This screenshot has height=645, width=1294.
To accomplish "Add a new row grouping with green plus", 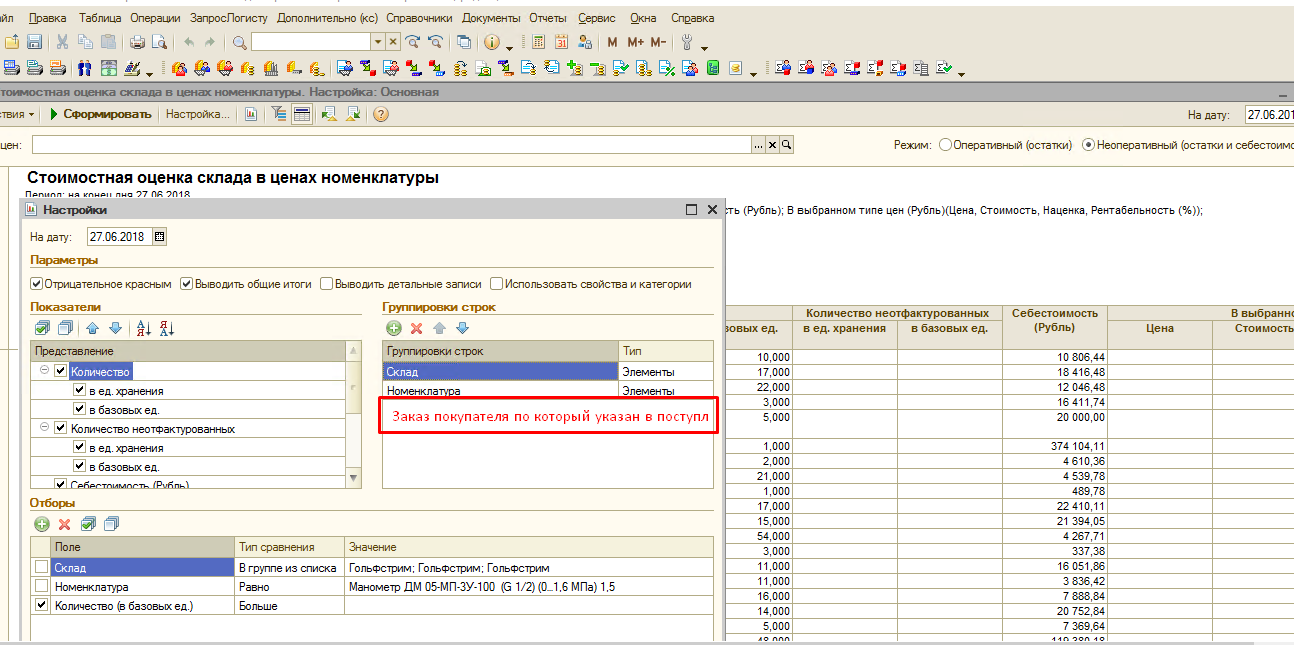I will point(394,328).
